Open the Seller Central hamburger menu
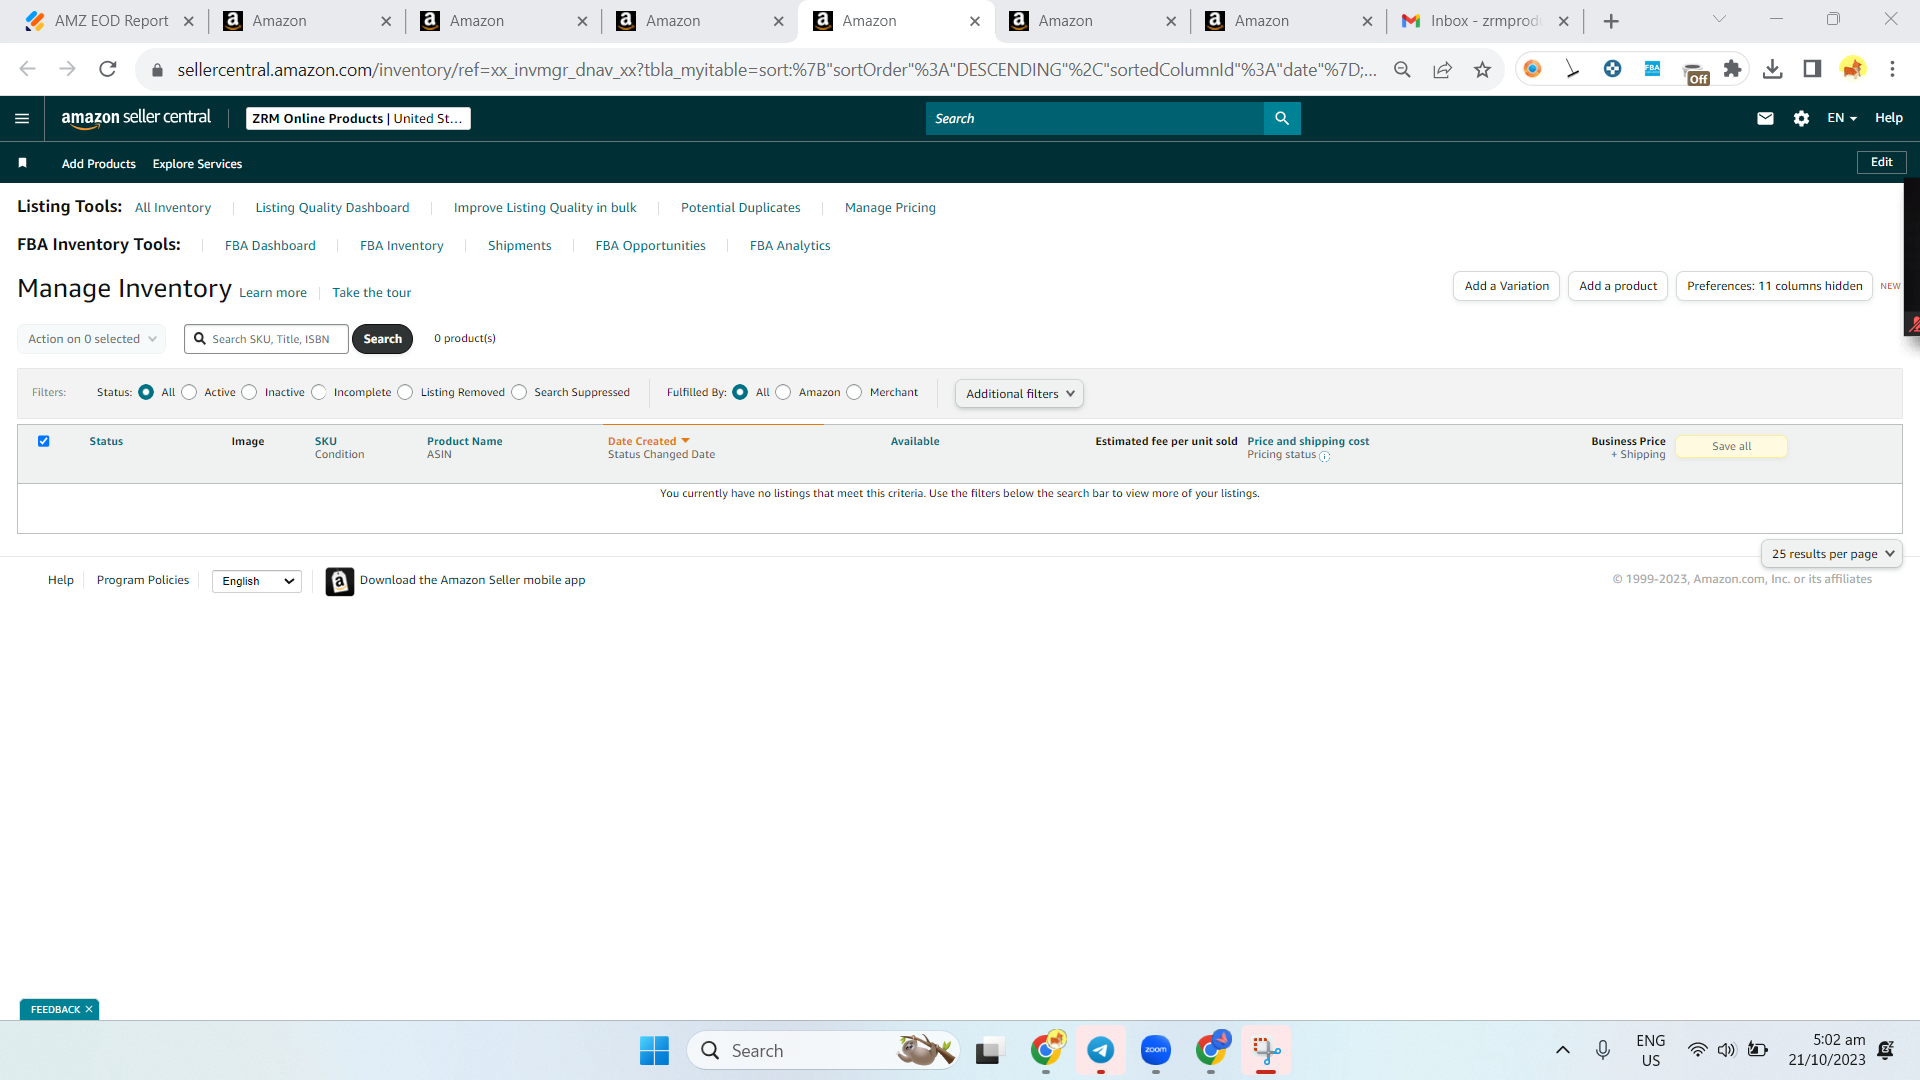The width and height of the screenshot is (1920, 1080). click(x=22, y=118)
